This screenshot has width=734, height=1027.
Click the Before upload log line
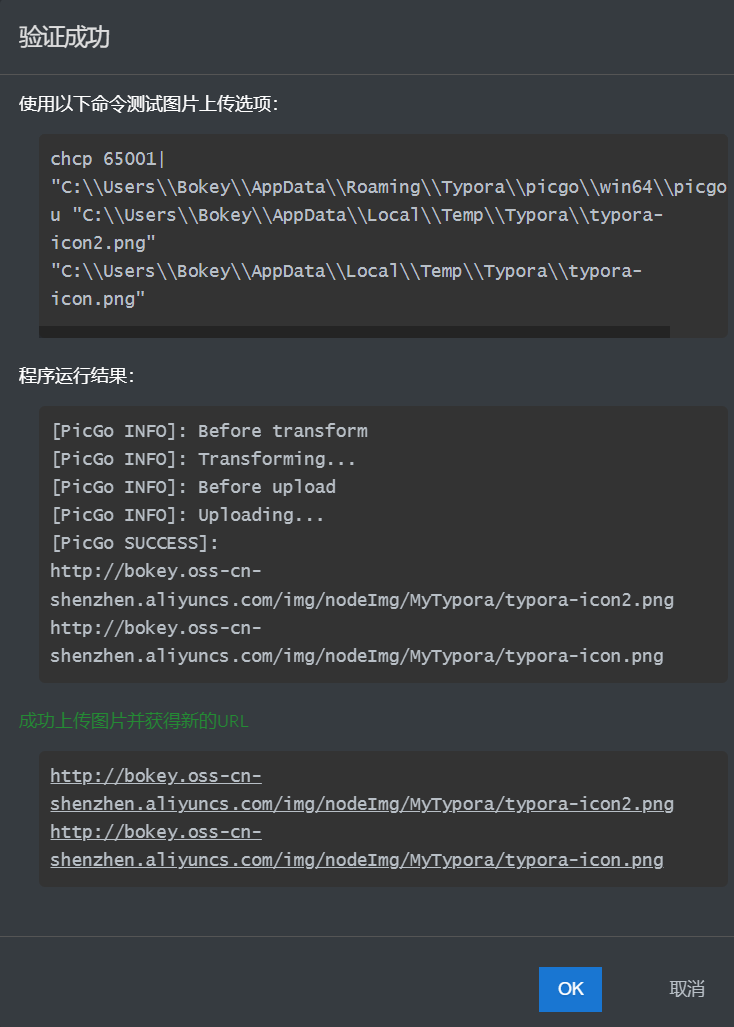pyautogui.click(x=193, y=487)
